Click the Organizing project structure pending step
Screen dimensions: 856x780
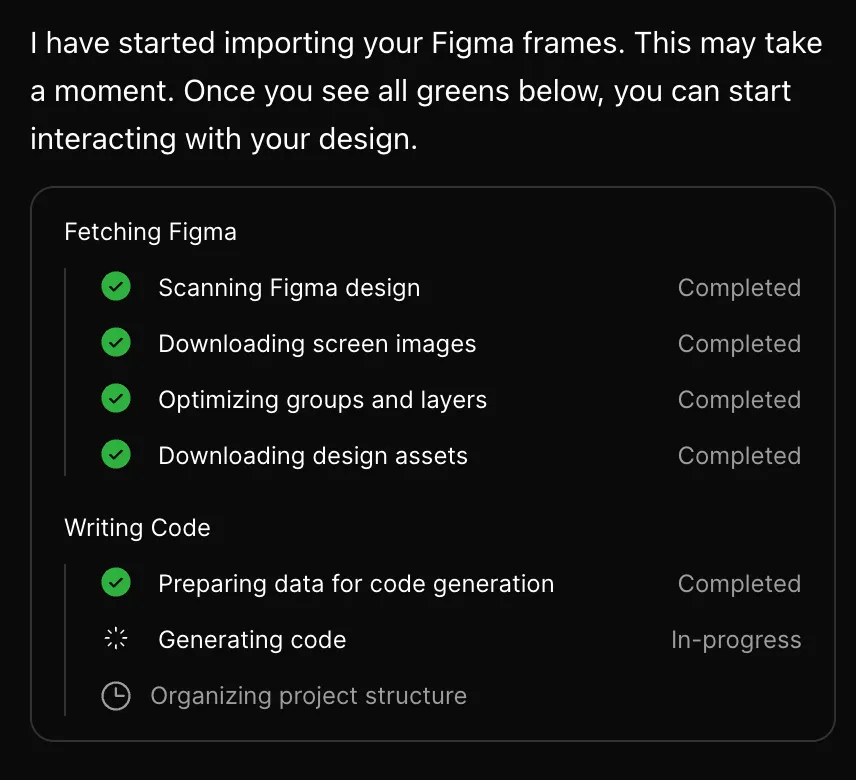tap(309, 696)
